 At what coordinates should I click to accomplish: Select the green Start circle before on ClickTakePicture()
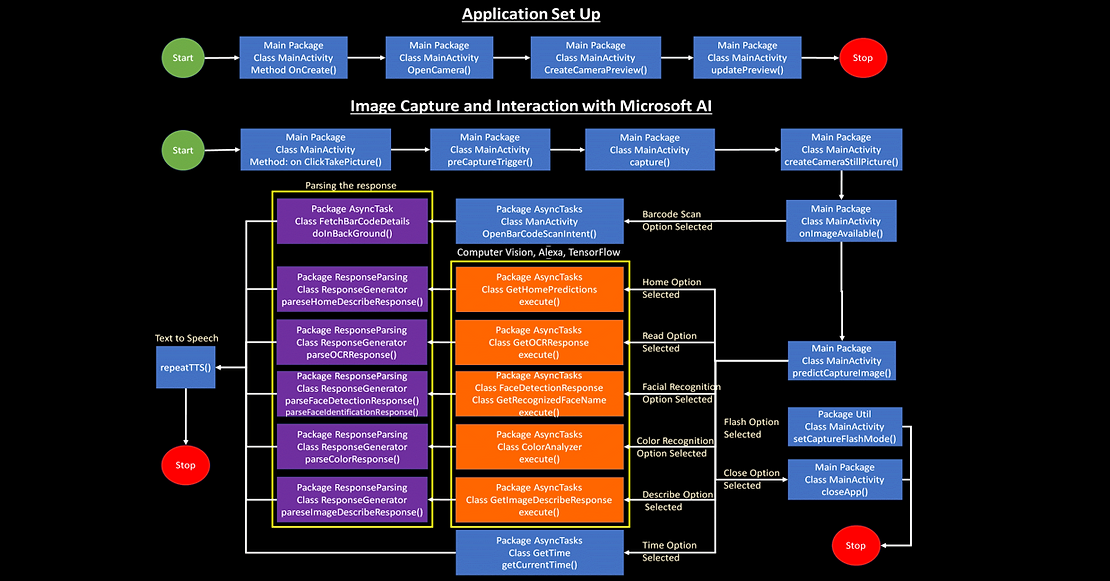click(x=183, y=150)
